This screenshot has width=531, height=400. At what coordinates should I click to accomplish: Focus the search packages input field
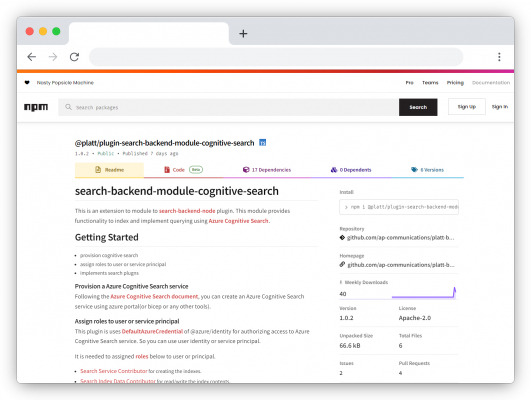(x=228, y=107)
